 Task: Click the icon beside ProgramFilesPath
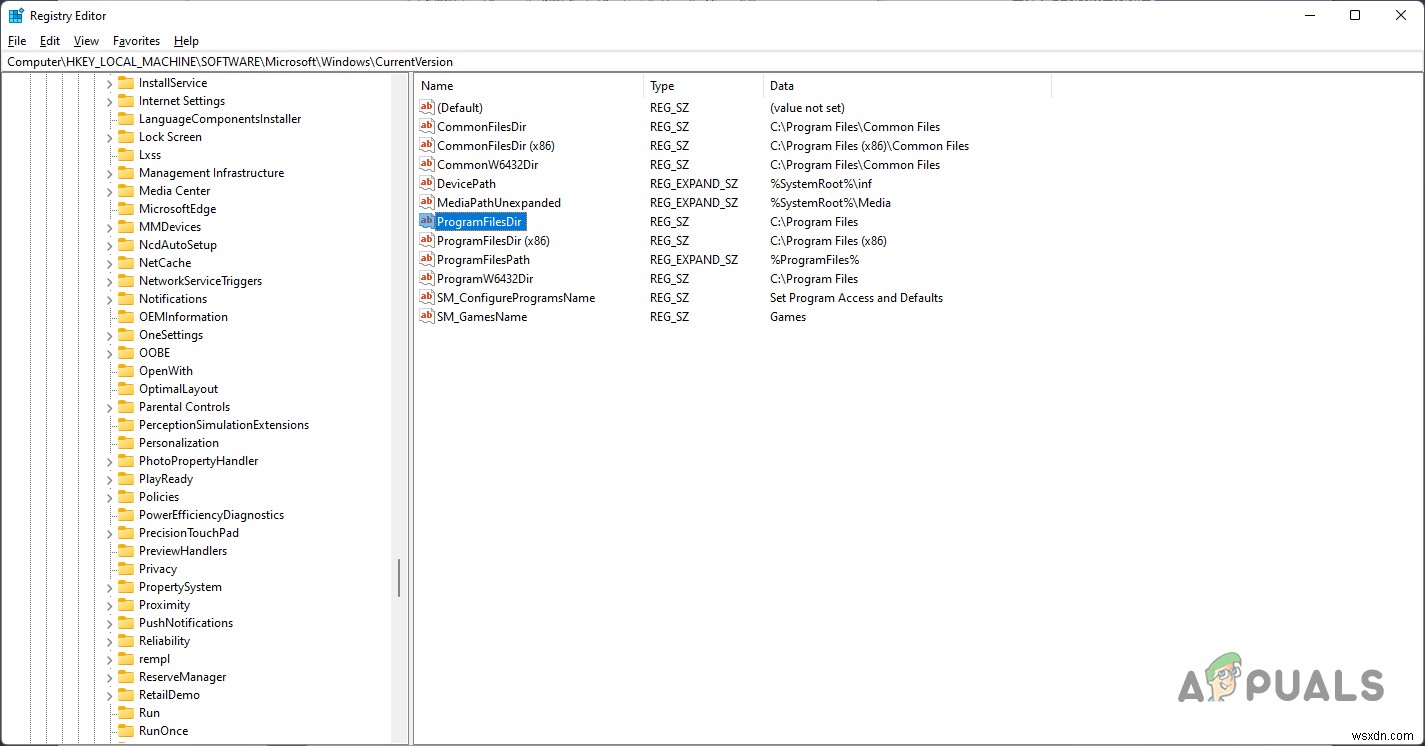tap(427, 260)
